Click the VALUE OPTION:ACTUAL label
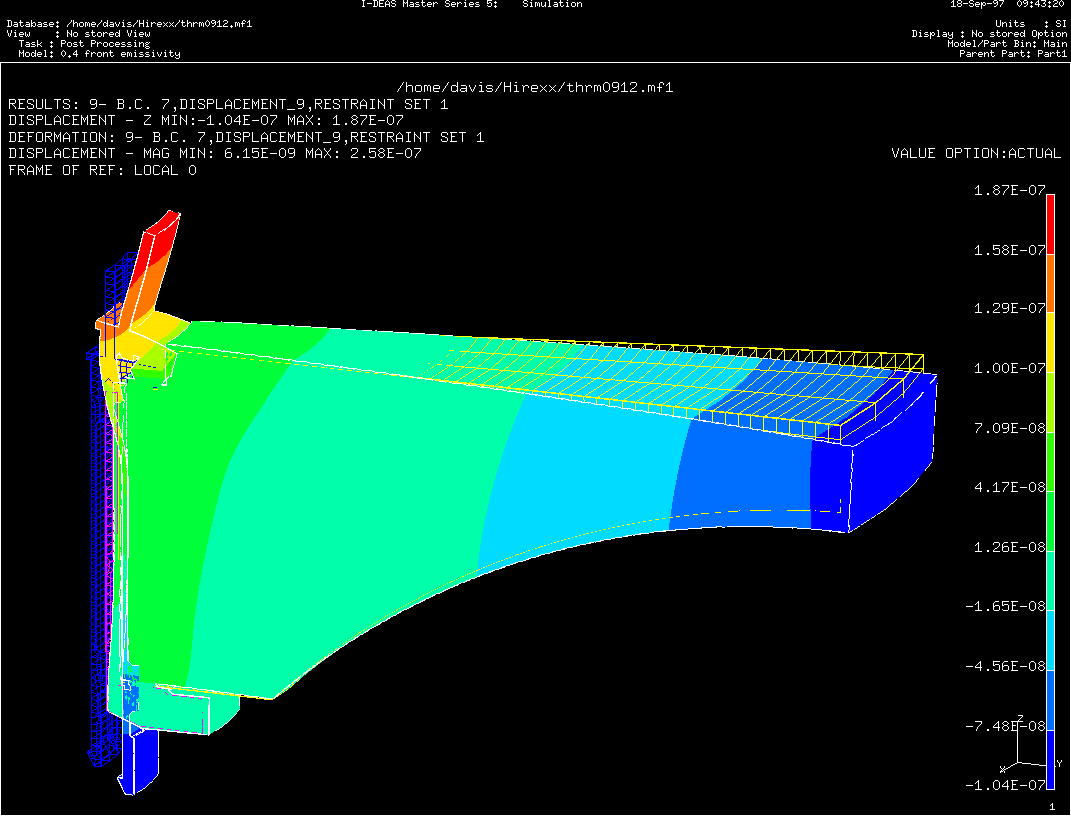Image resolution: width=1071 pixels, height=816 pixels. coord(975,153)
